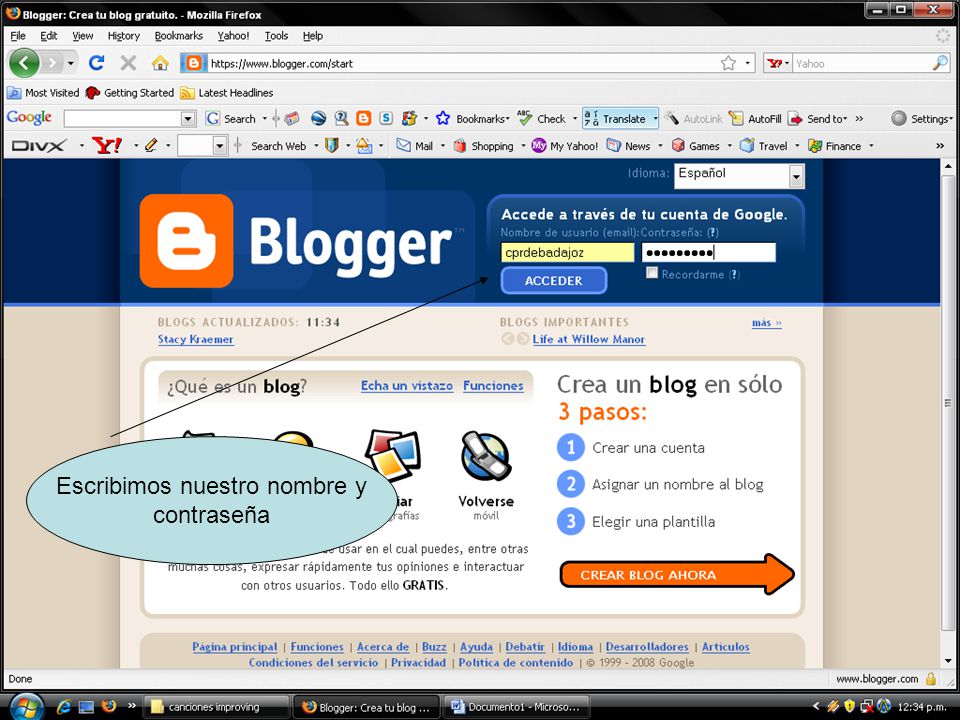Open Yahoo Games toolbar item
The height and width of the screenshot is (720, 960).
click(x=695, y=146)
